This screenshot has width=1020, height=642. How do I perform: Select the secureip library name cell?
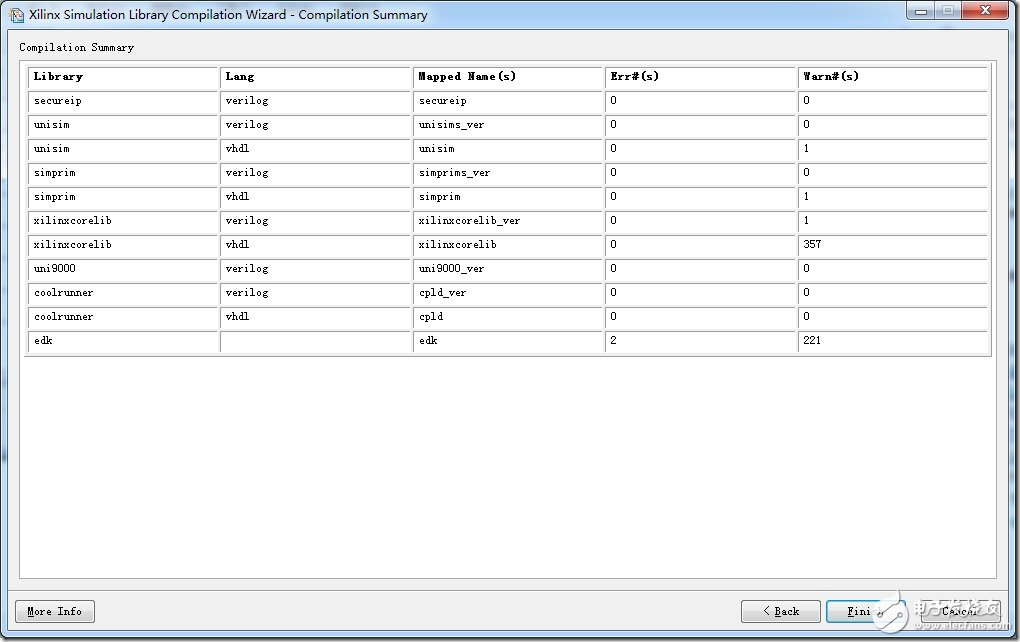pos(123,101)
